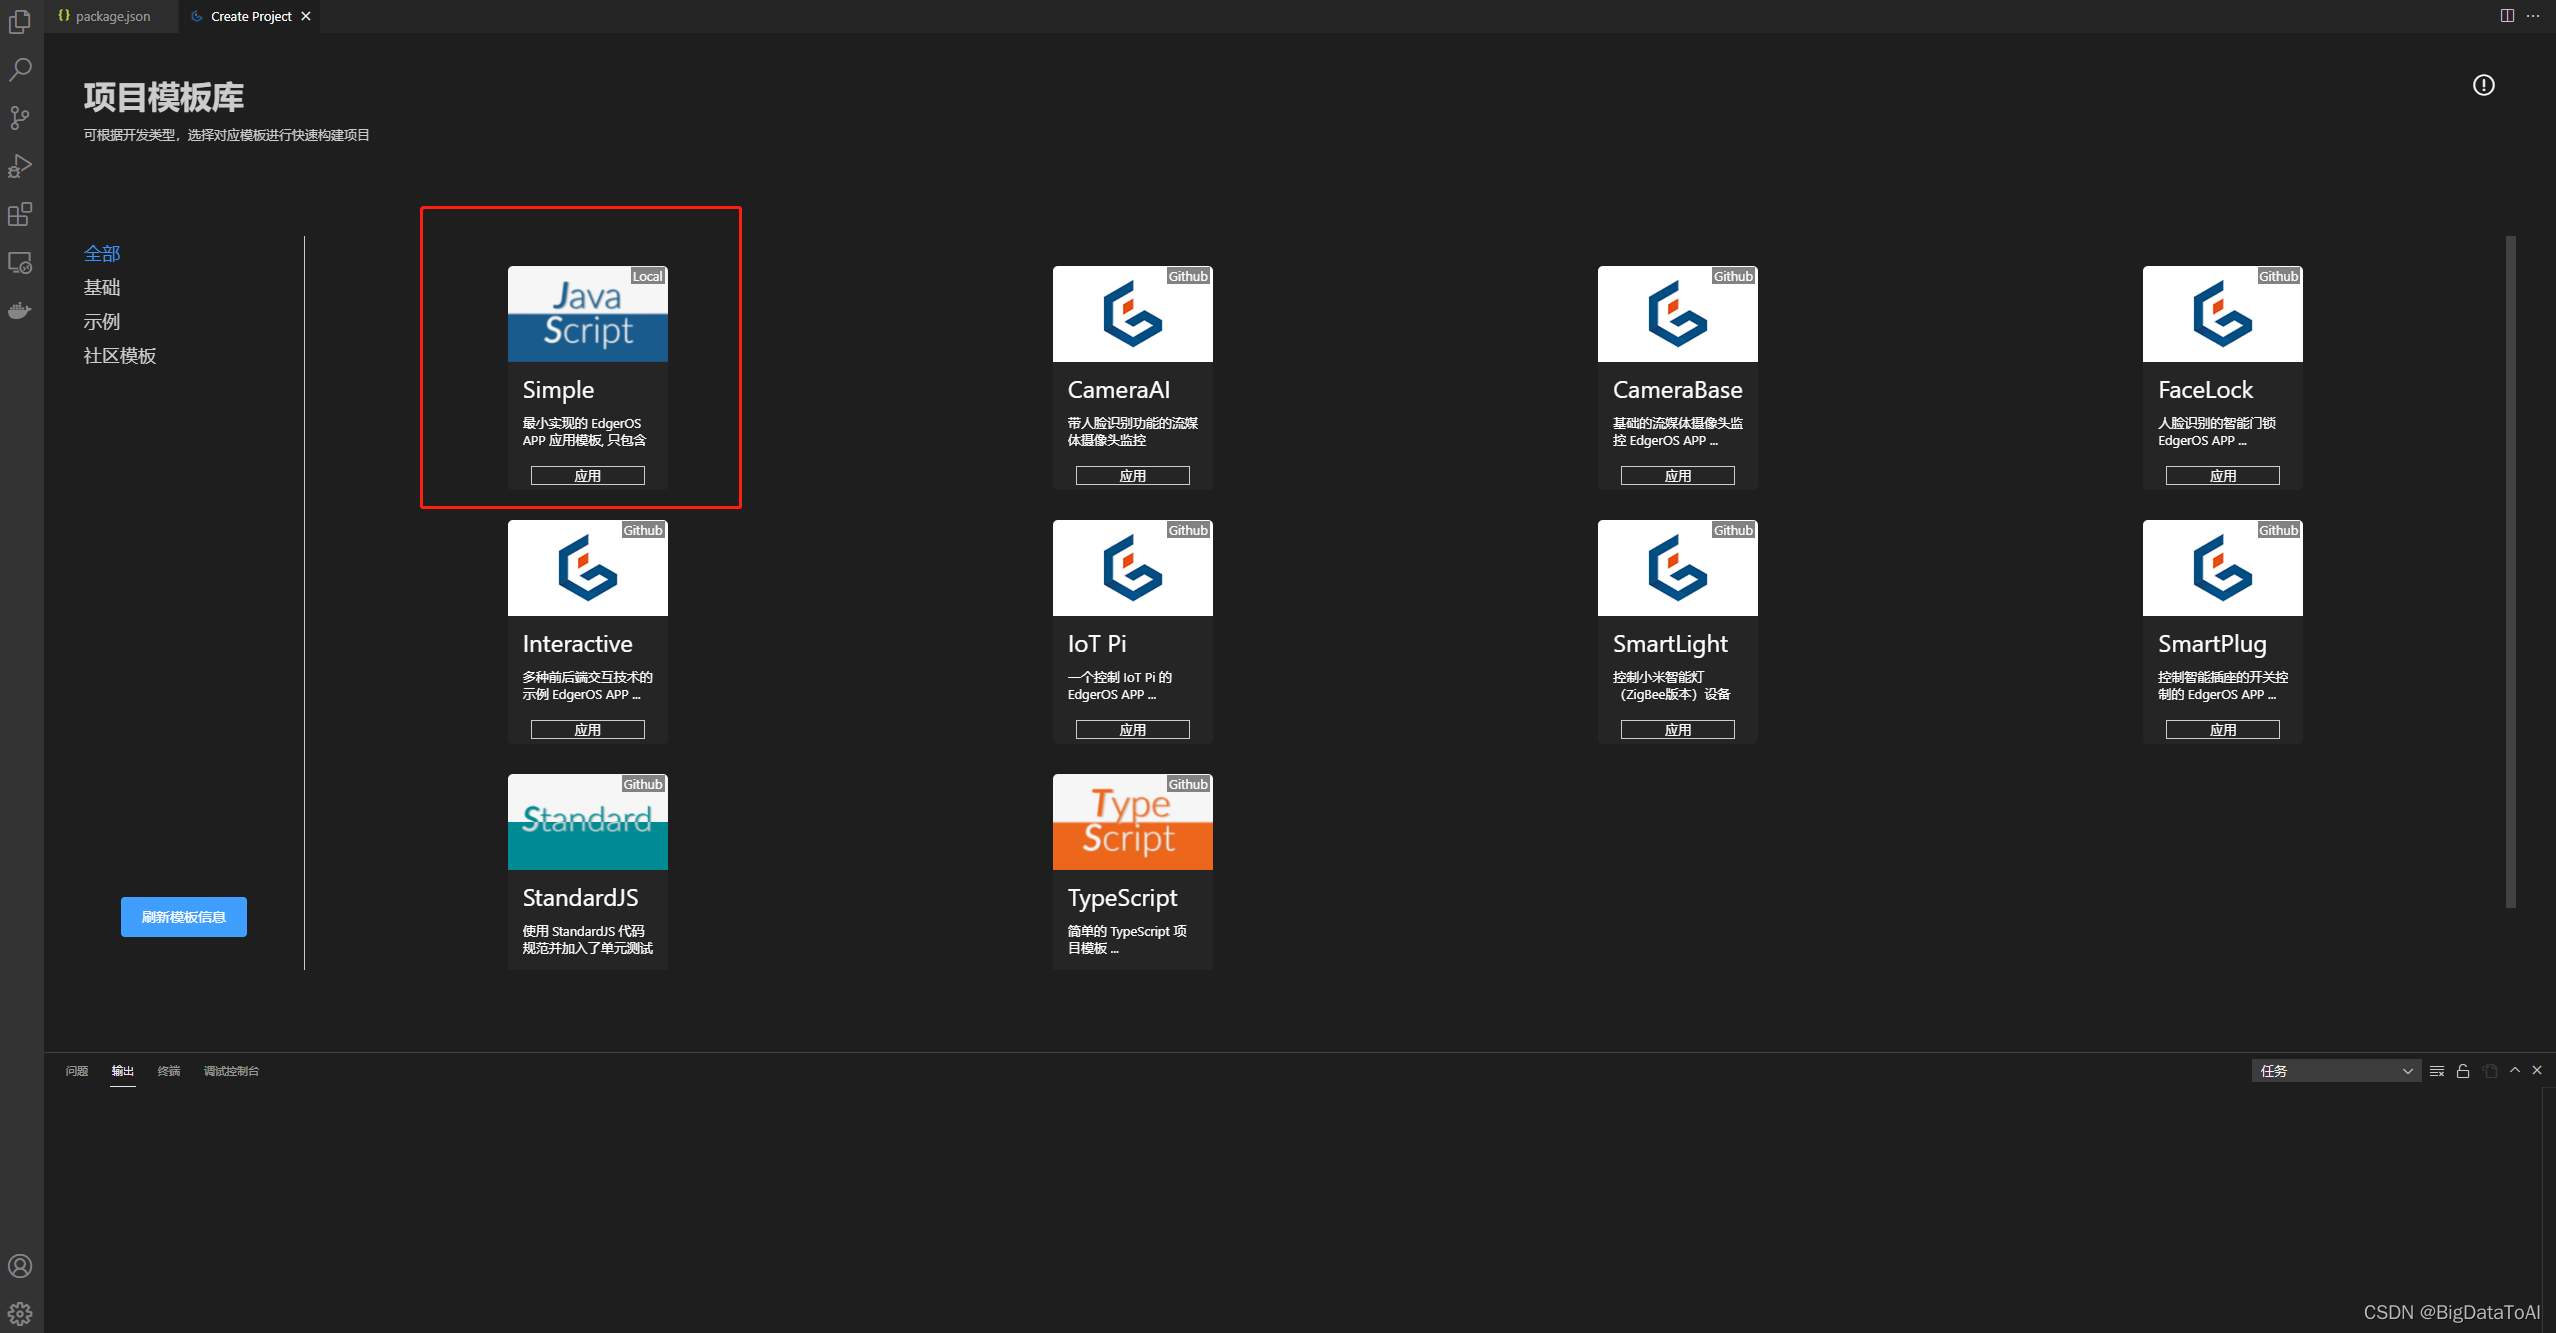2556x1333 pixels.
Task: Open the Accounts icon at bottom left
Action: coord(20,1266)
